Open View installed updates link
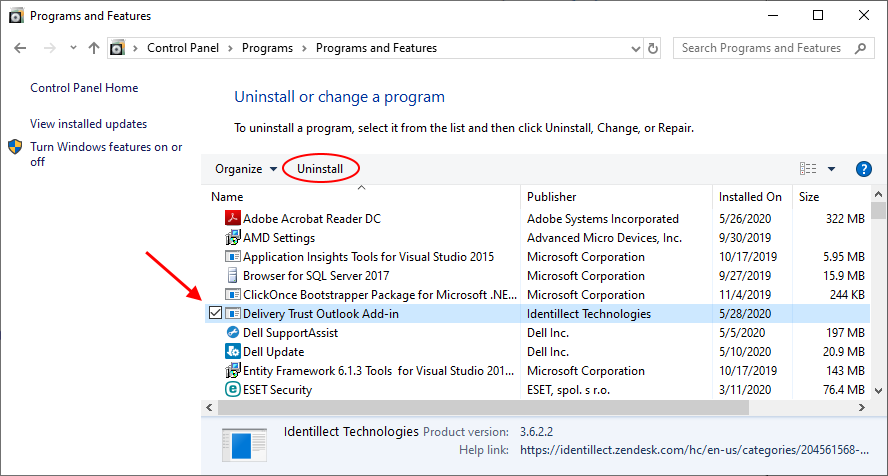Screen dimensions: 888x476 coord(88,123)
